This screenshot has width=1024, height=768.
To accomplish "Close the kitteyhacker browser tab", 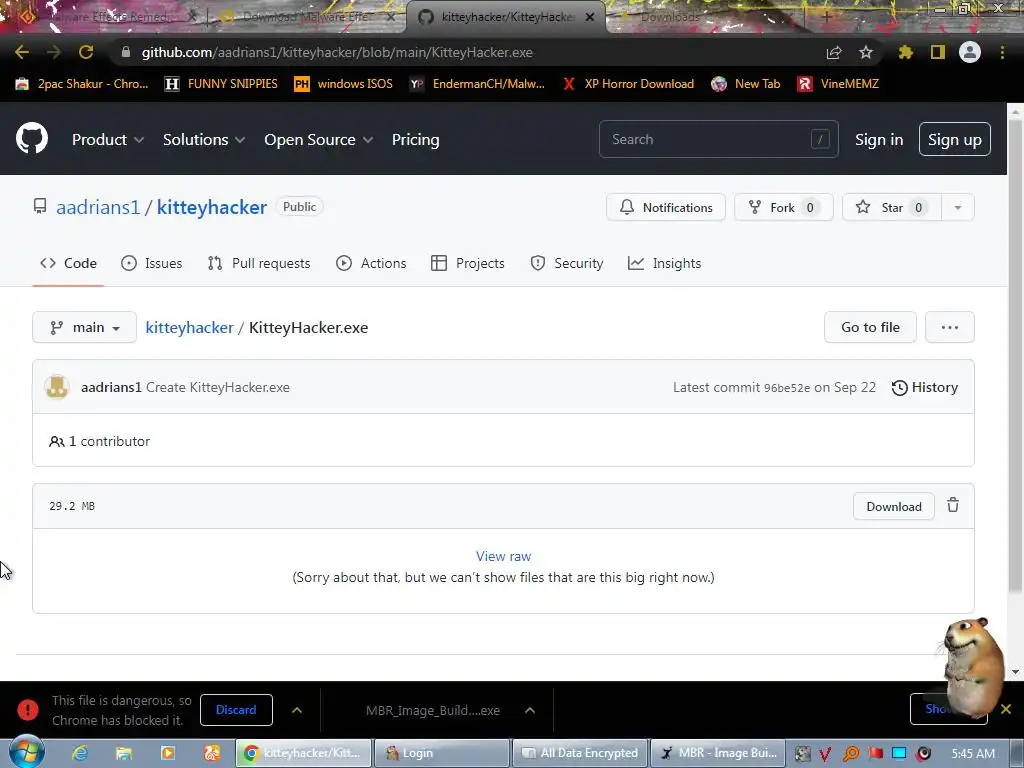I will pyautogui.click(x=590, y=17).
